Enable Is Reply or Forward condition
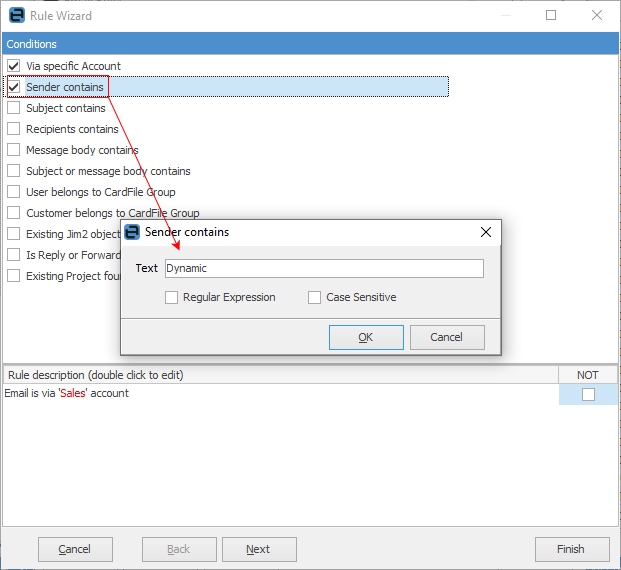 13,255
